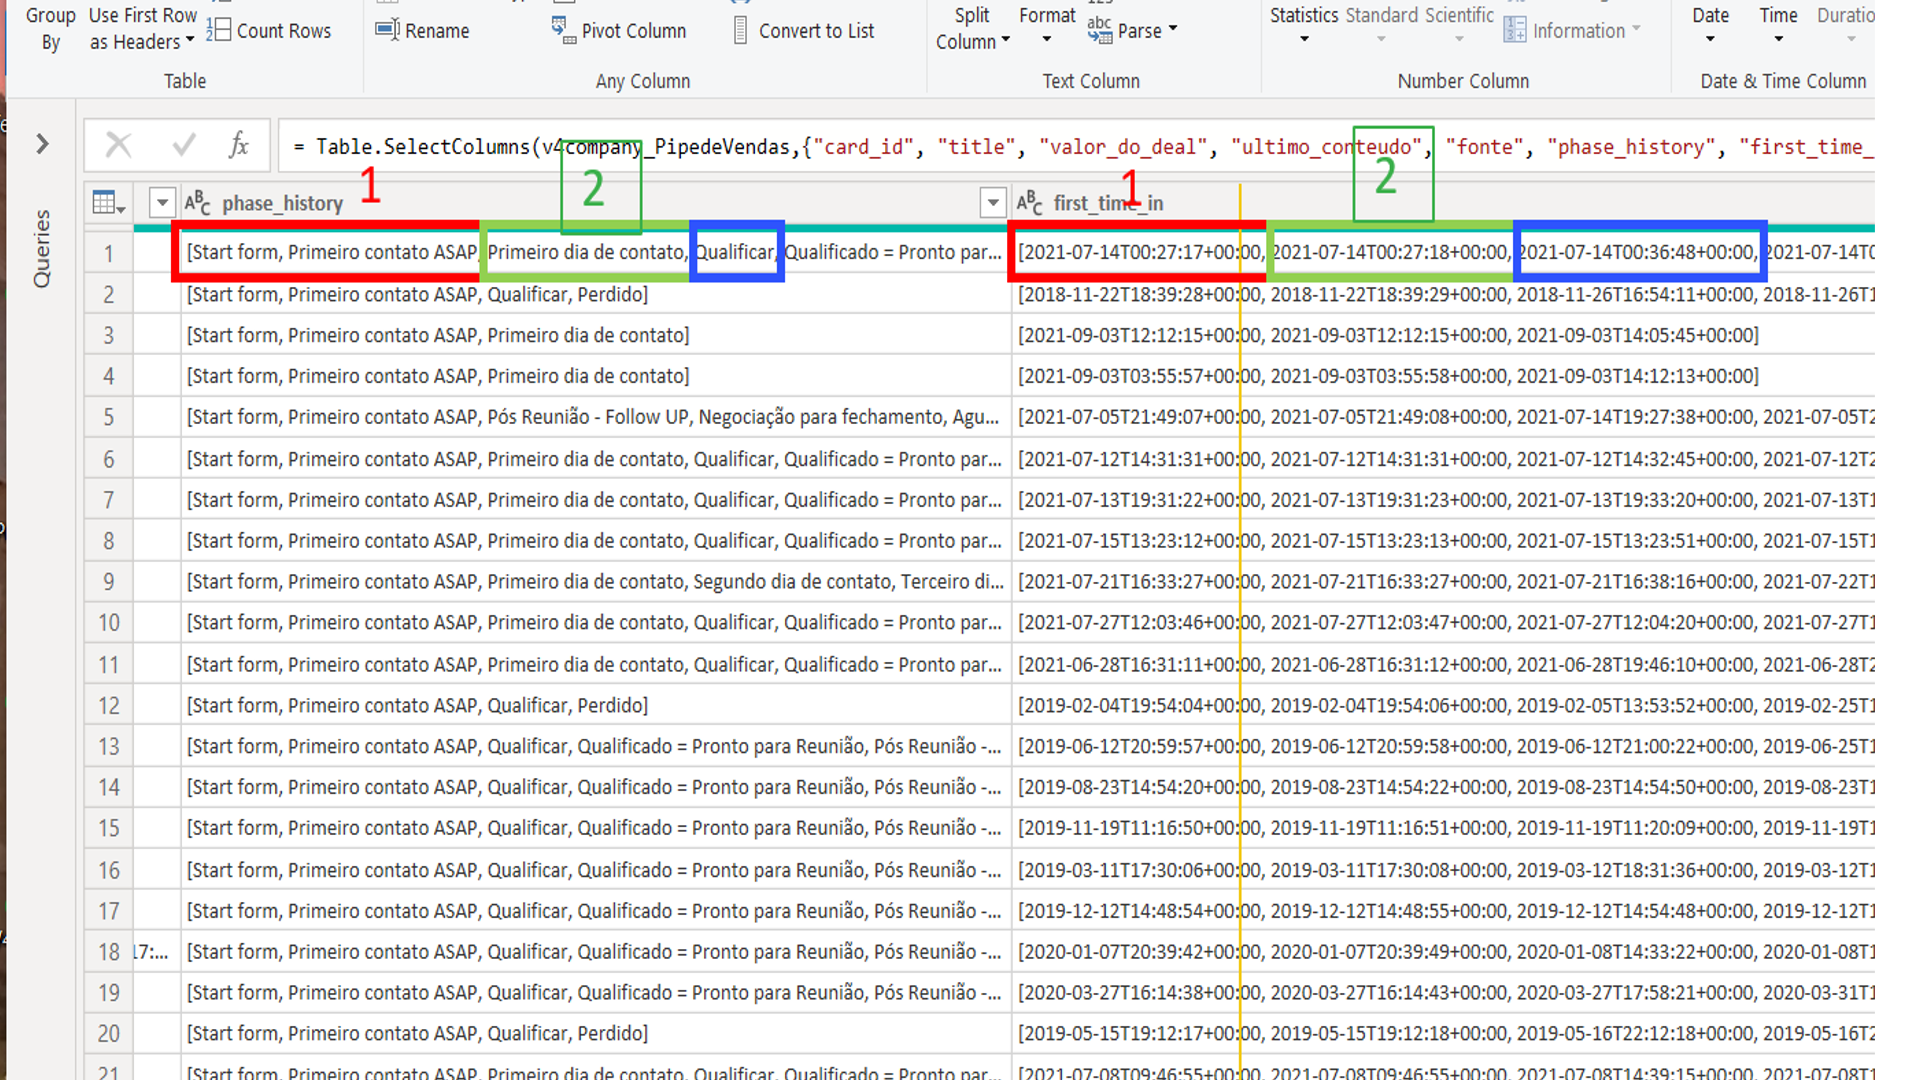
Task: Click first_time_in cell in row 4
Action: (x=1444, y=376)
